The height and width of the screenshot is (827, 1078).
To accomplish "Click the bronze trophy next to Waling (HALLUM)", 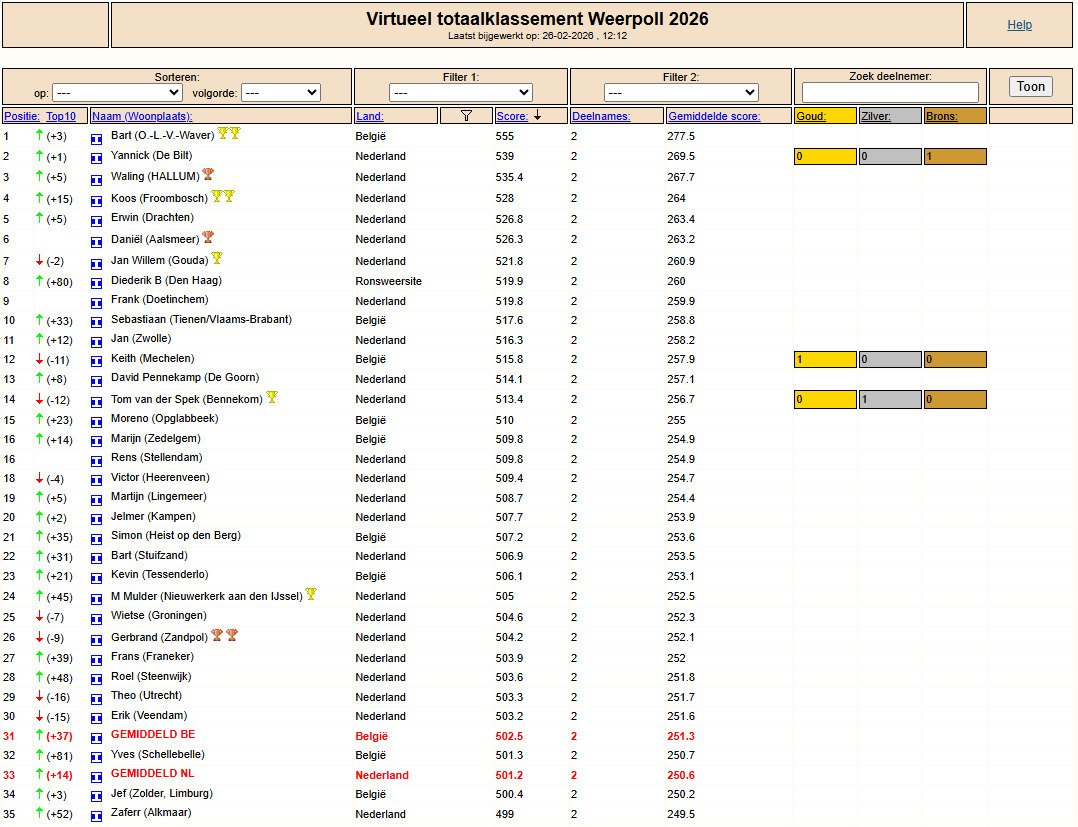I will pos(208,175).
